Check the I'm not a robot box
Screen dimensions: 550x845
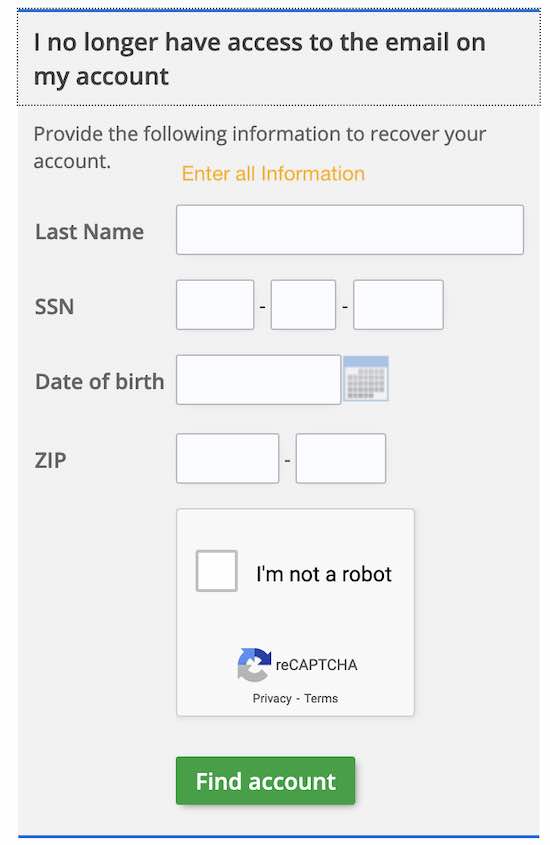click(217, 571)
